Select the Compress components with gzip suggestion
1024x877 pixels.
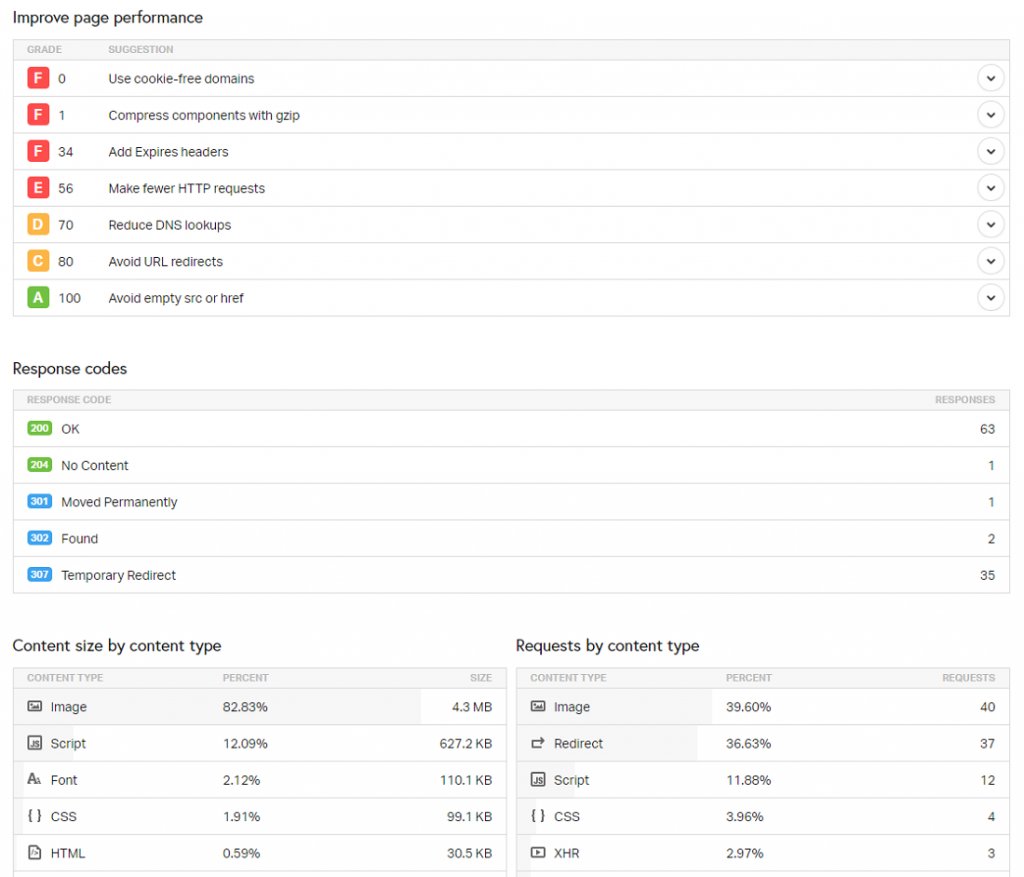pos(204,114)
